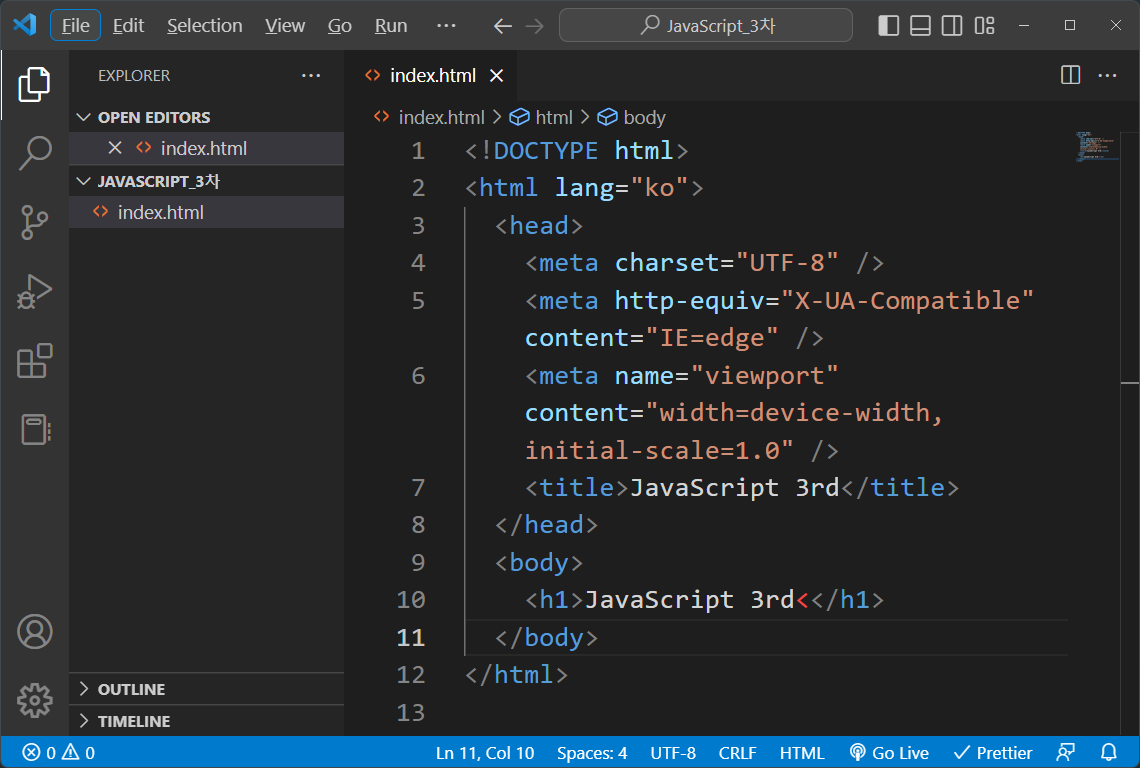Open editor More Actions ellipsis
Image resolution: width=1140 pixels, height=768 pixels.
coord(1107,75)
